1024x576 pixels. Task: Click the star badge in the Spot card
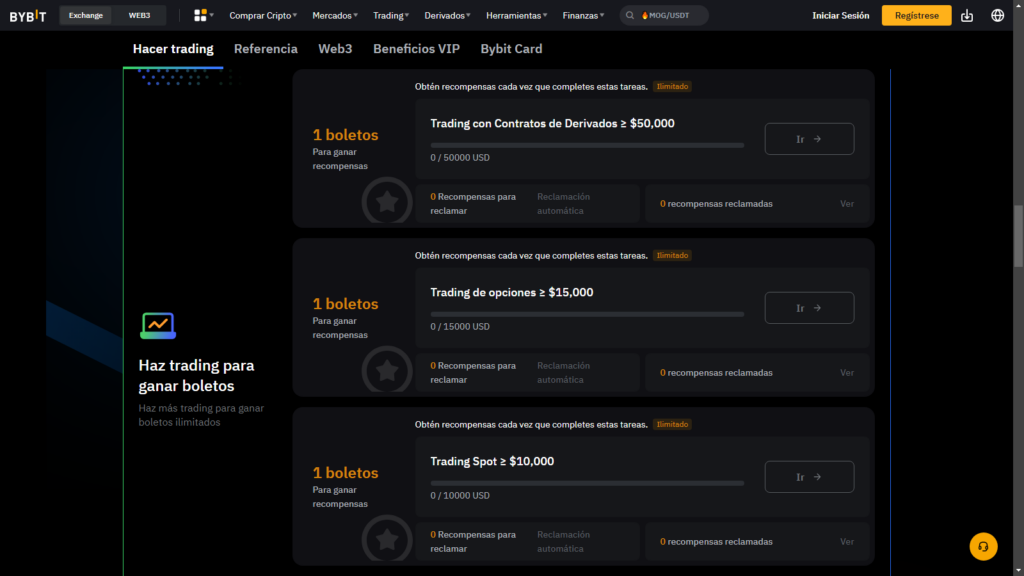point(387,539)
